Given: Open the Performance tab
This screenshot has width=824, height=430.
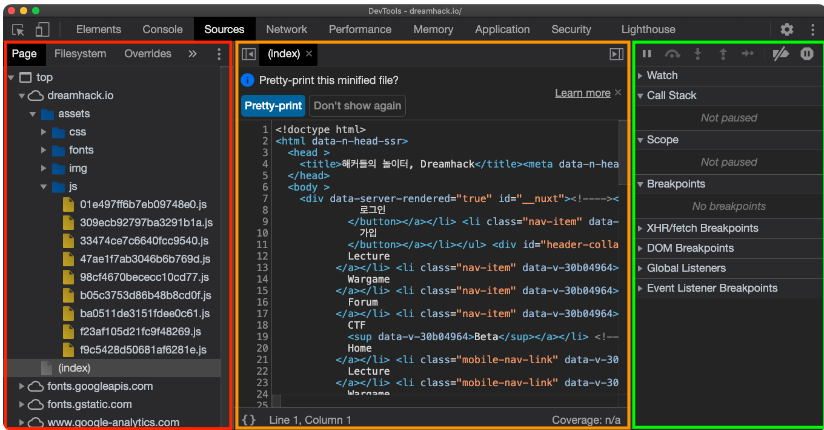Looking at the screenshot, I should click(x=360, y=29).
